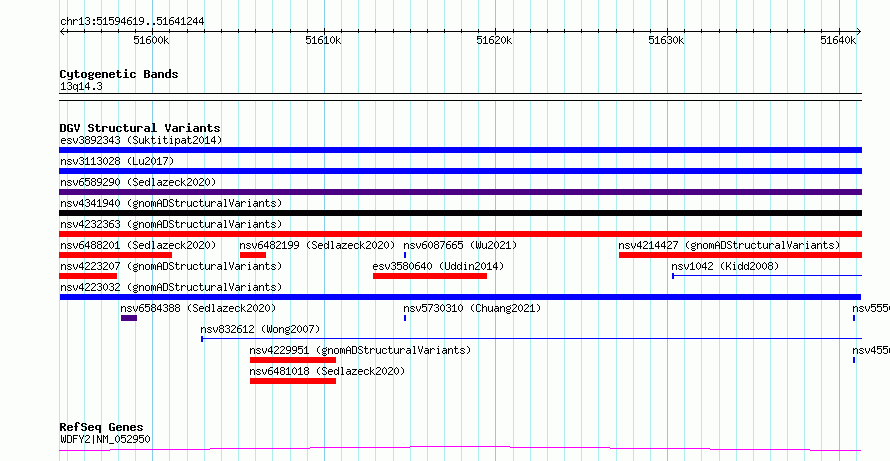Click the nsv1042 (Kidd2008) label
This screenshot has height=461, width=890.
pyautogui.click(x=725, y=266)
